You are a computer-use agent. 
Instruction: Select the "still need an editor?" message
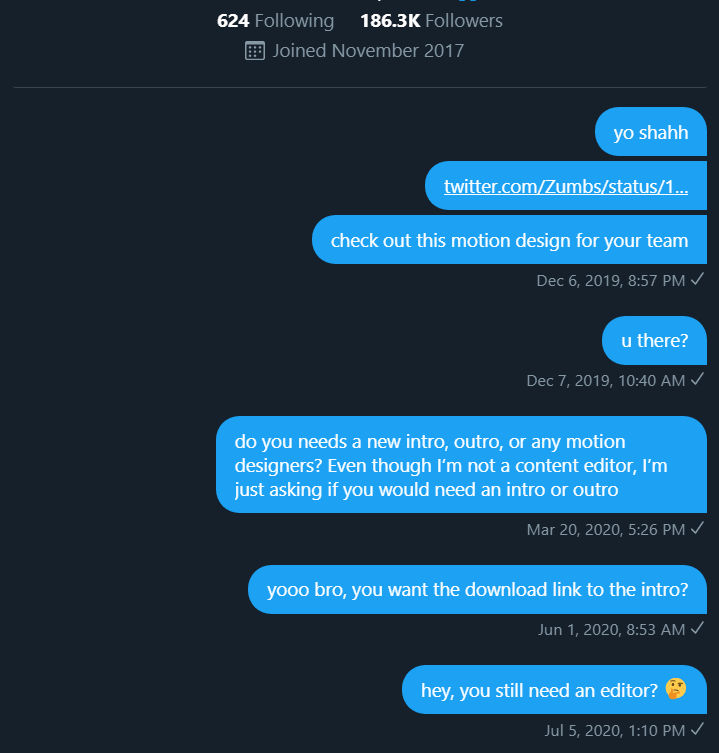tap(554, 689)
